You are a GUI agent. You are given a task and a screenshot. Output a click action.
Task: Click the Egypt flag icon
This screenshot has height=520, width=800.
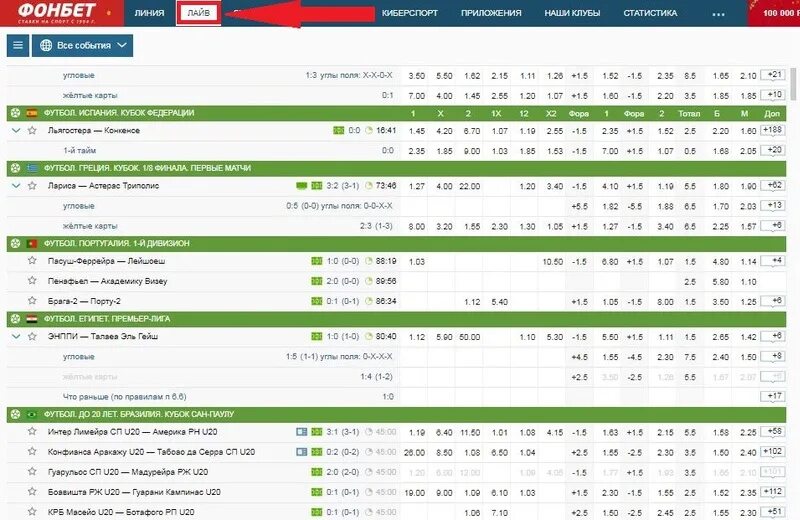[x=32, y=319]
